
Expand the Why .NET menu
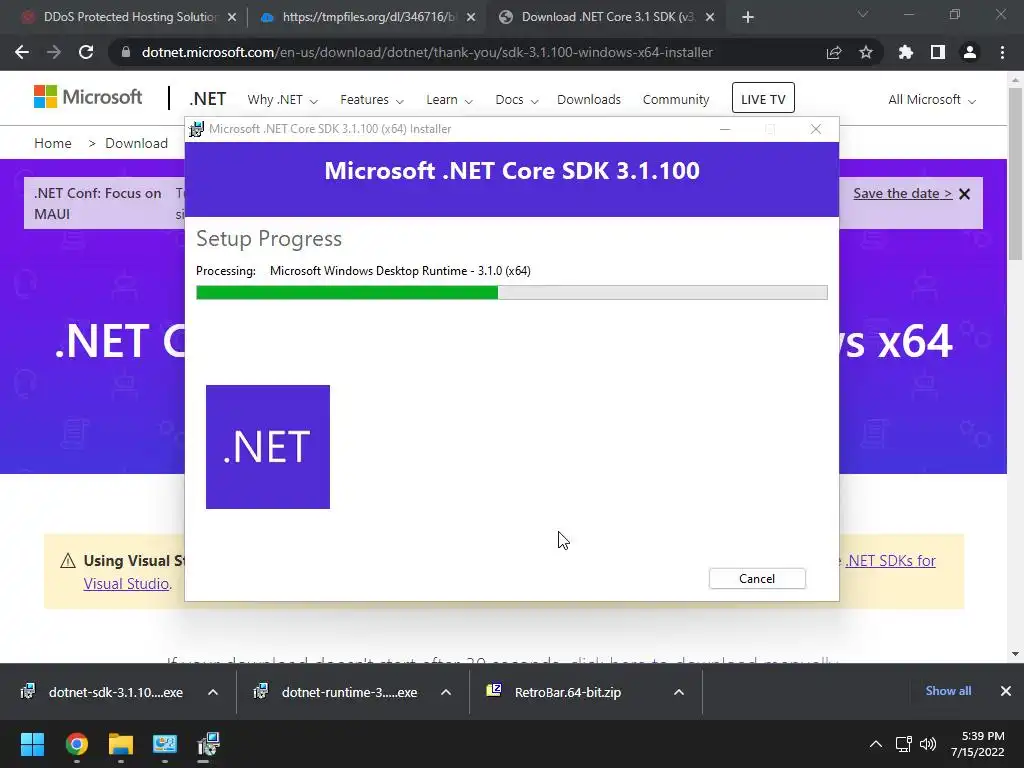(x=282, y=100)
